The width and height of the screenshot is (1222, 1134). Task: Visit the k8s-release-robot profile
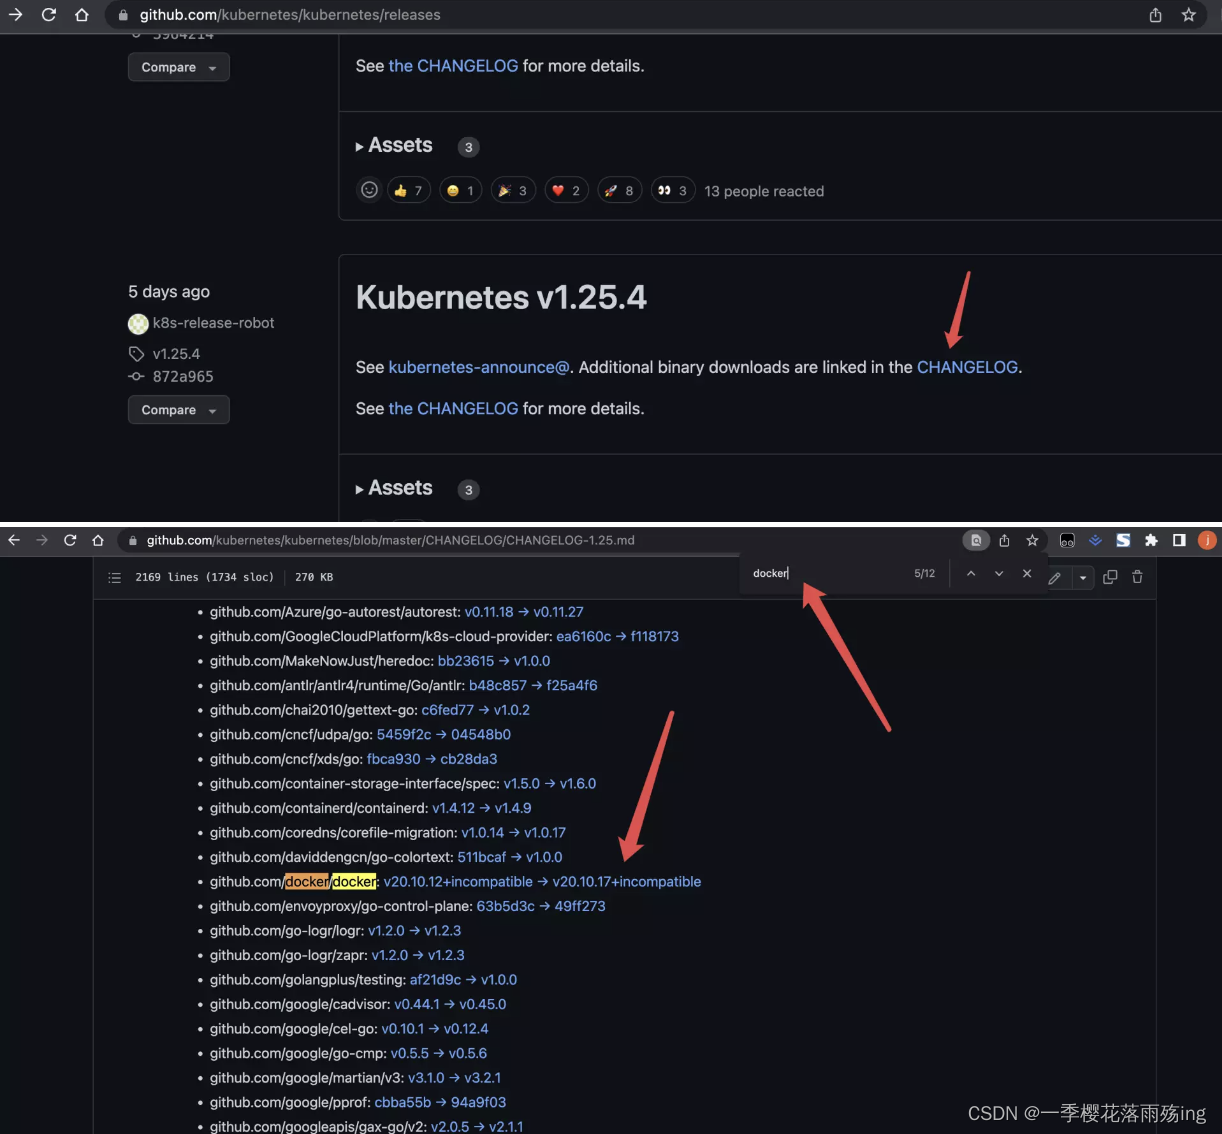pos(213,323)
